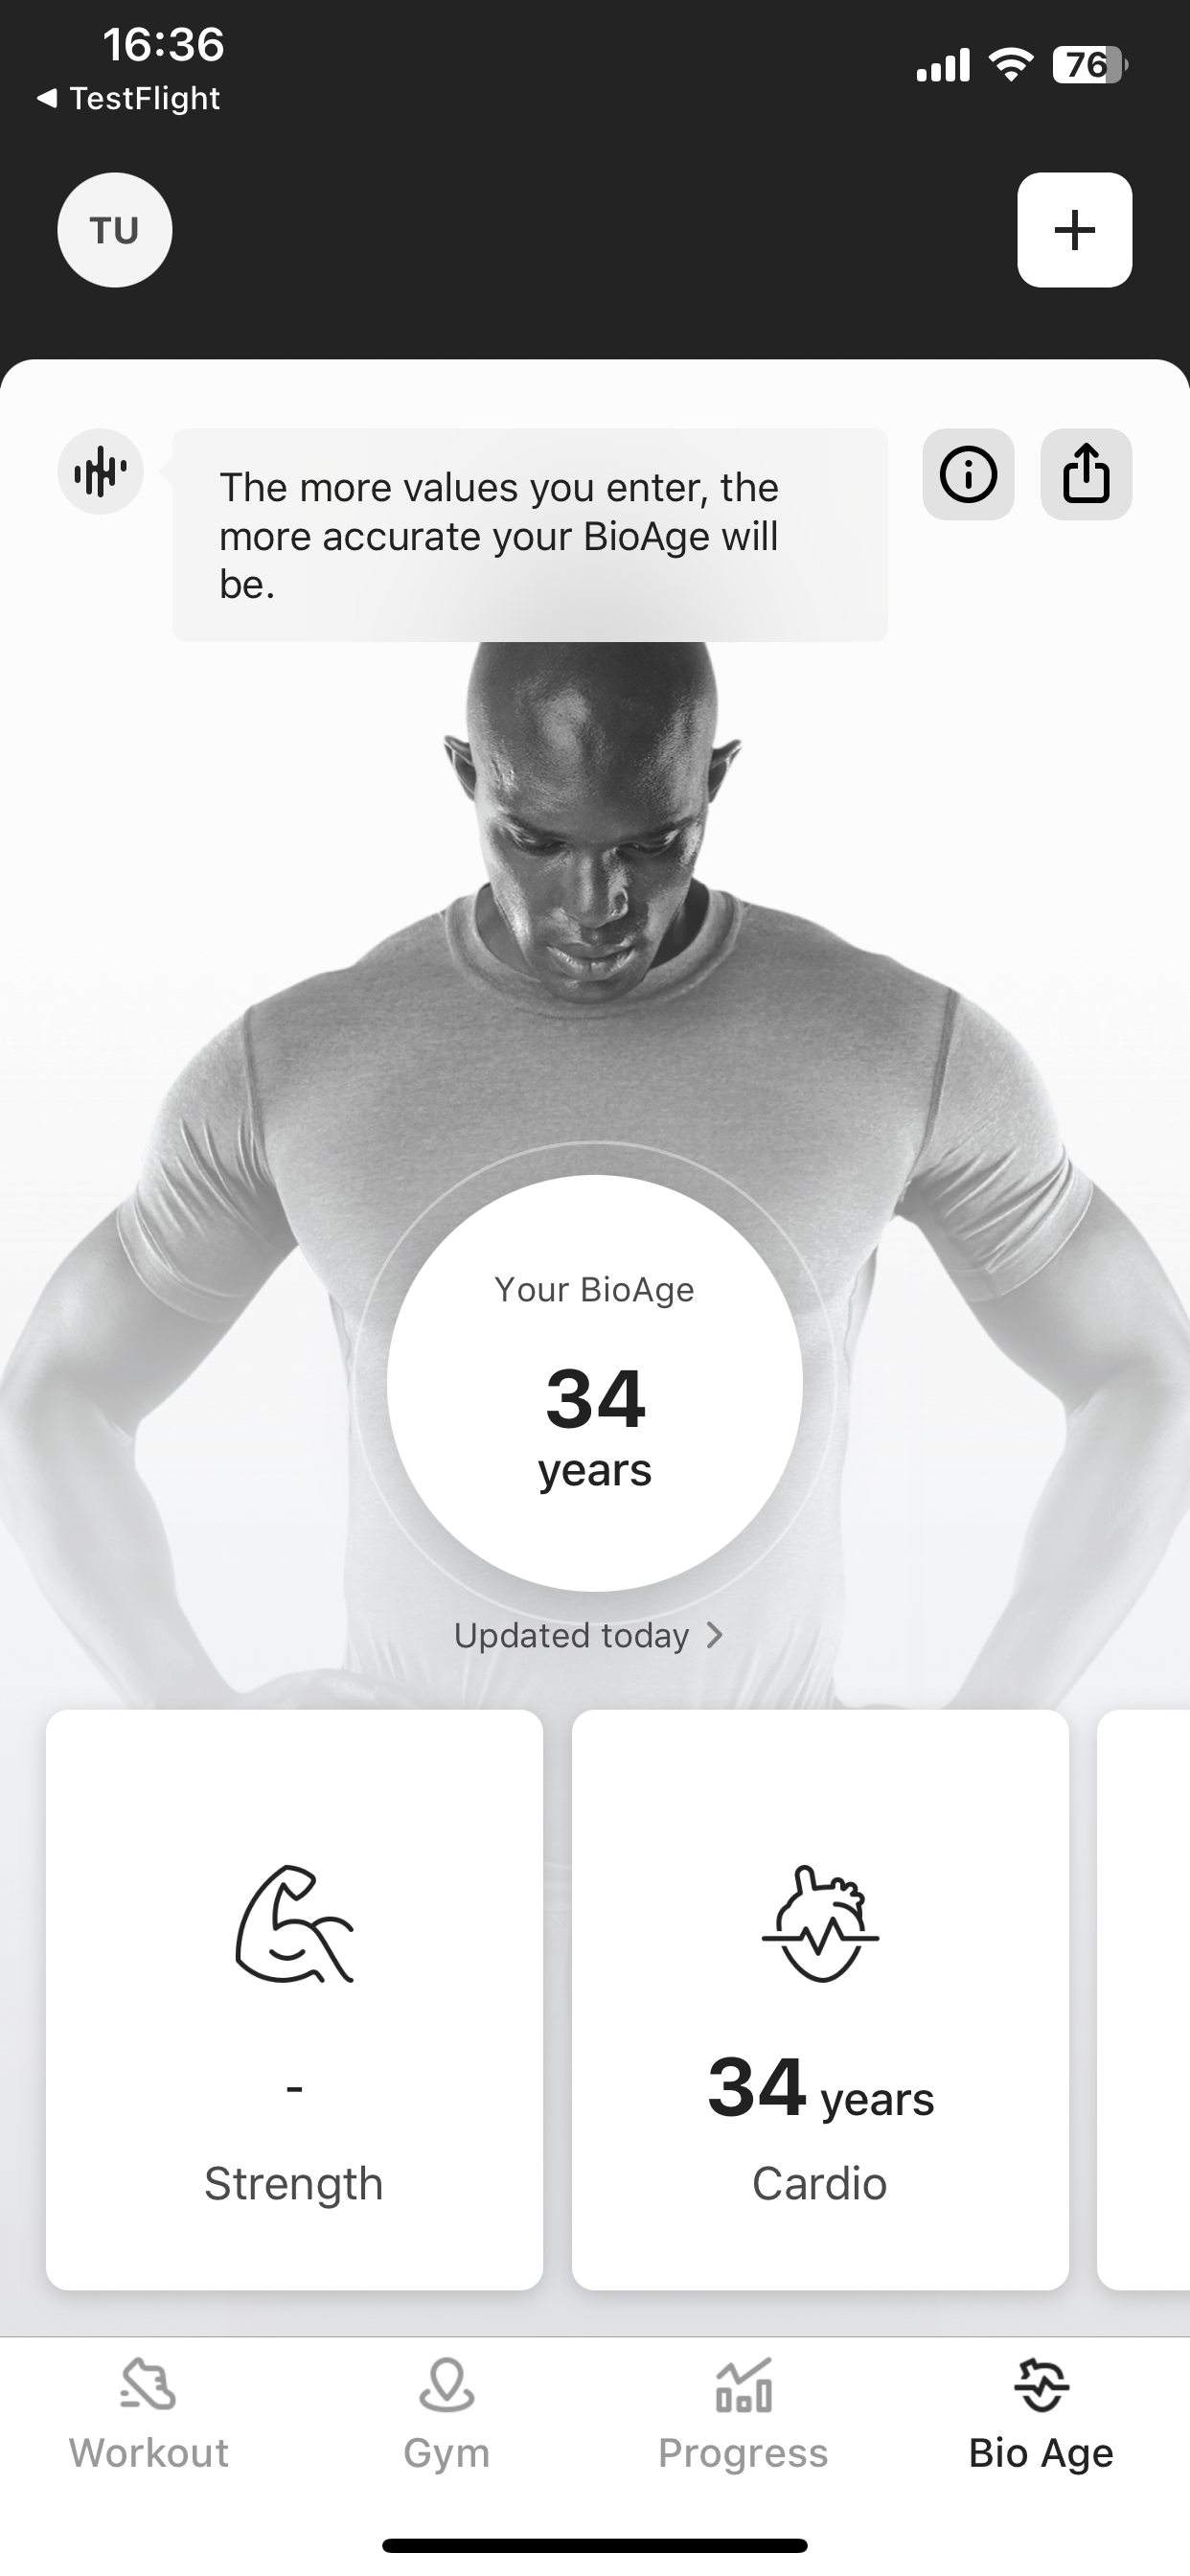Tap the running shoe Workout icon
Viewport: 1190px width, 2576px height.
point(148,2385)
